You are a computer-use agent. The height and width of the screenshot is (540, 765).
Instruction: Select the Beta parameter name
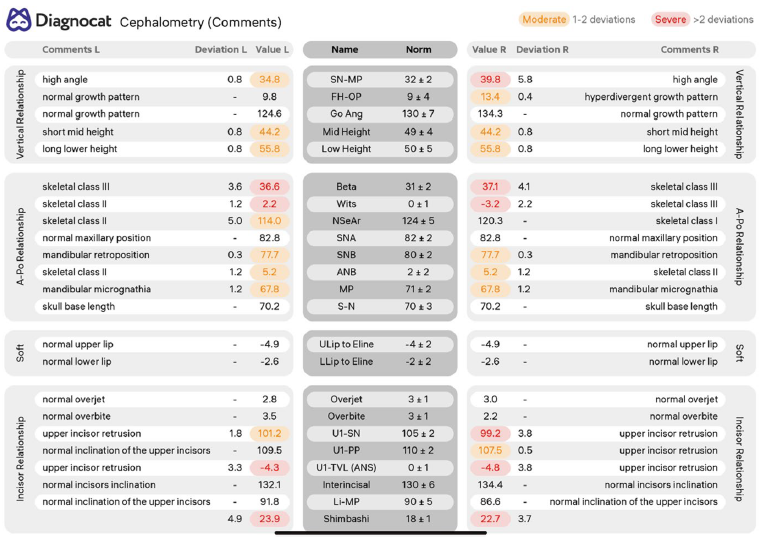pos(346,186)
